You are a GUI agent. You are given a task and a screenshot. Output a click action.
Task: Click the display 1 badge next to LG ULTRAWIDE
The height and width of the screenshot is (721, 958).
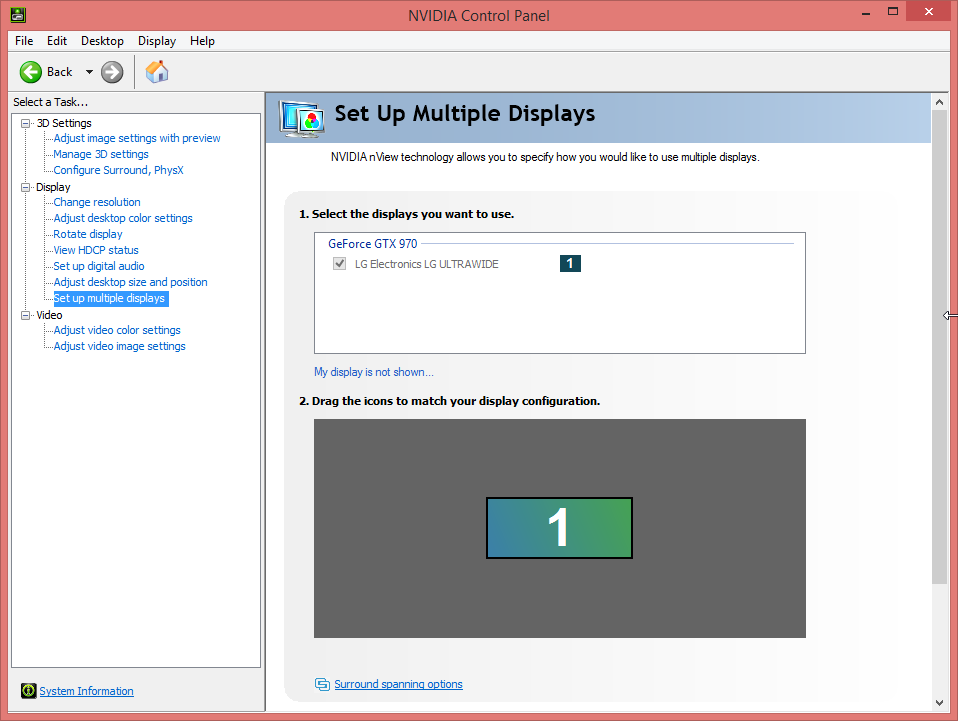[570, 263]
